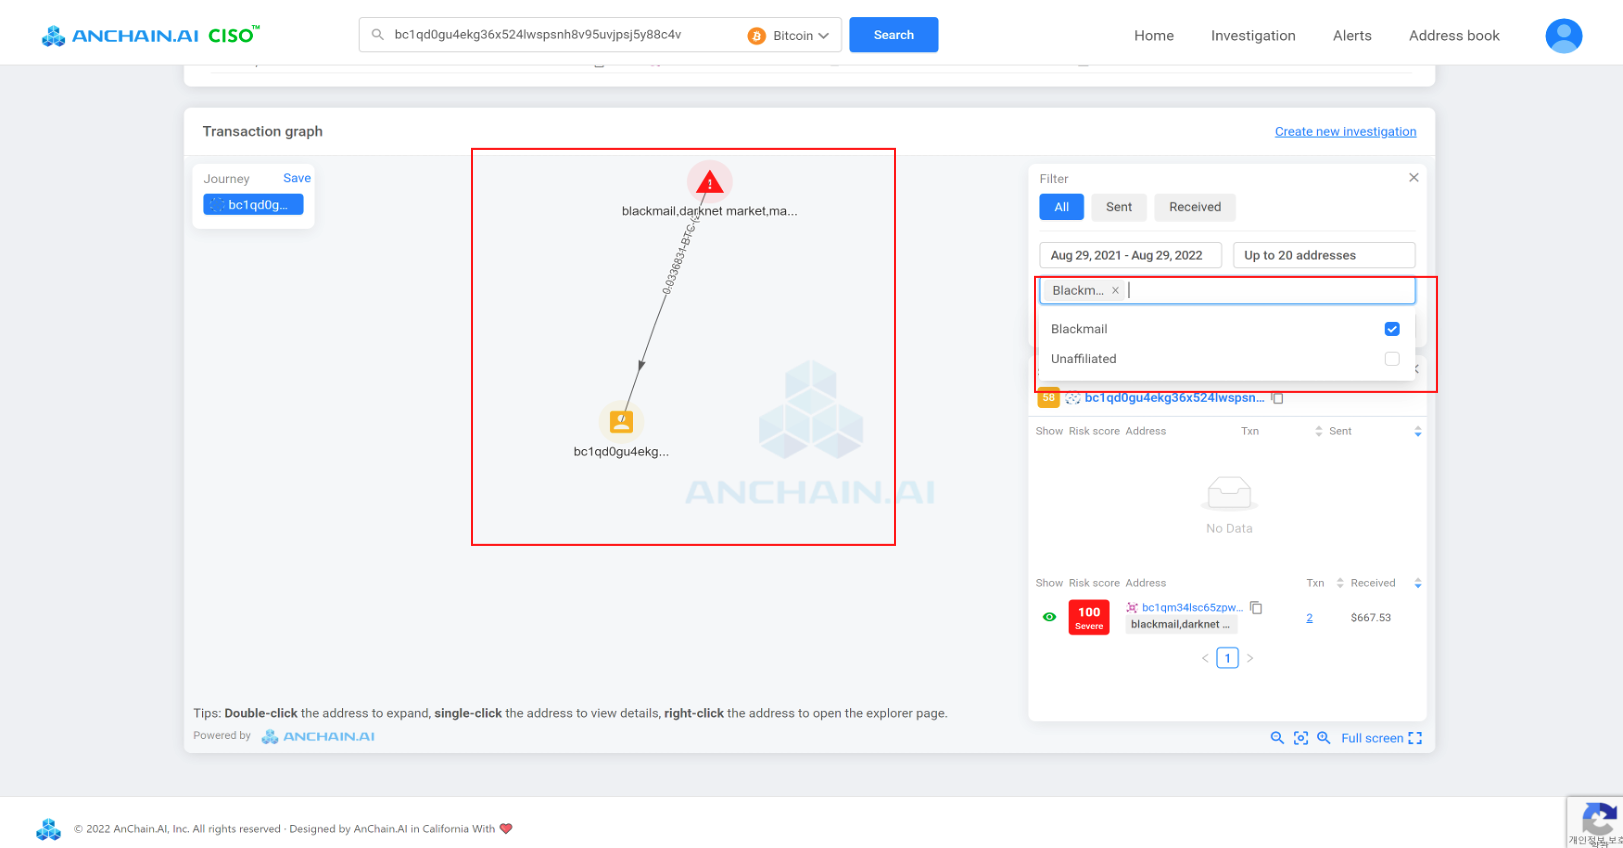This screenshot has height=848, width=1623.
Task: Open the Address book page
Action: [x=1454, y=36]
